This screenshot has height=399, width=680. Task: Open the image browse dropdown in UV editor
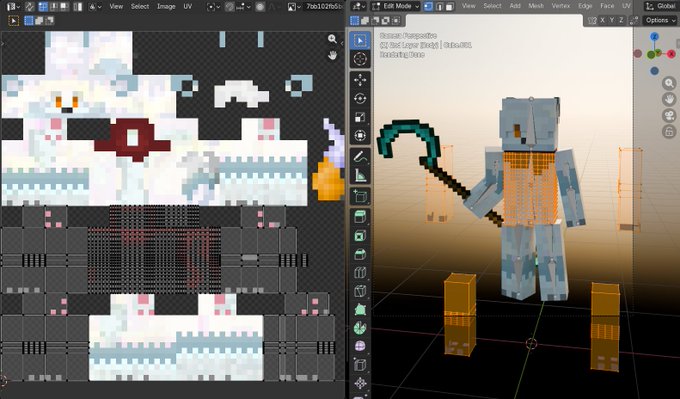tap(294, 7)
